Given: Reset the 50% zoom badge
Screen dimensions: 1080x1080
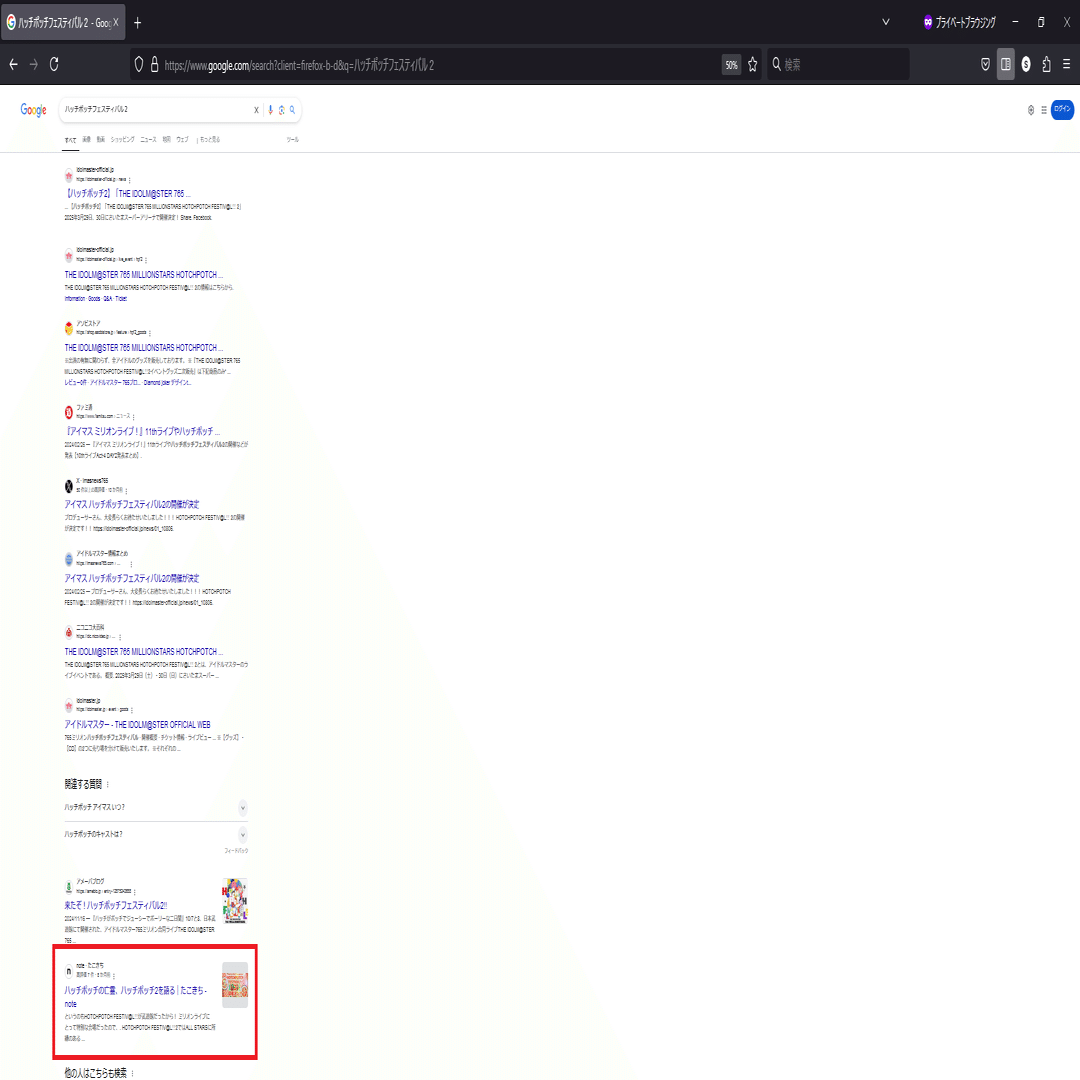Looking at the screenshot, I should tap(731, 65).
